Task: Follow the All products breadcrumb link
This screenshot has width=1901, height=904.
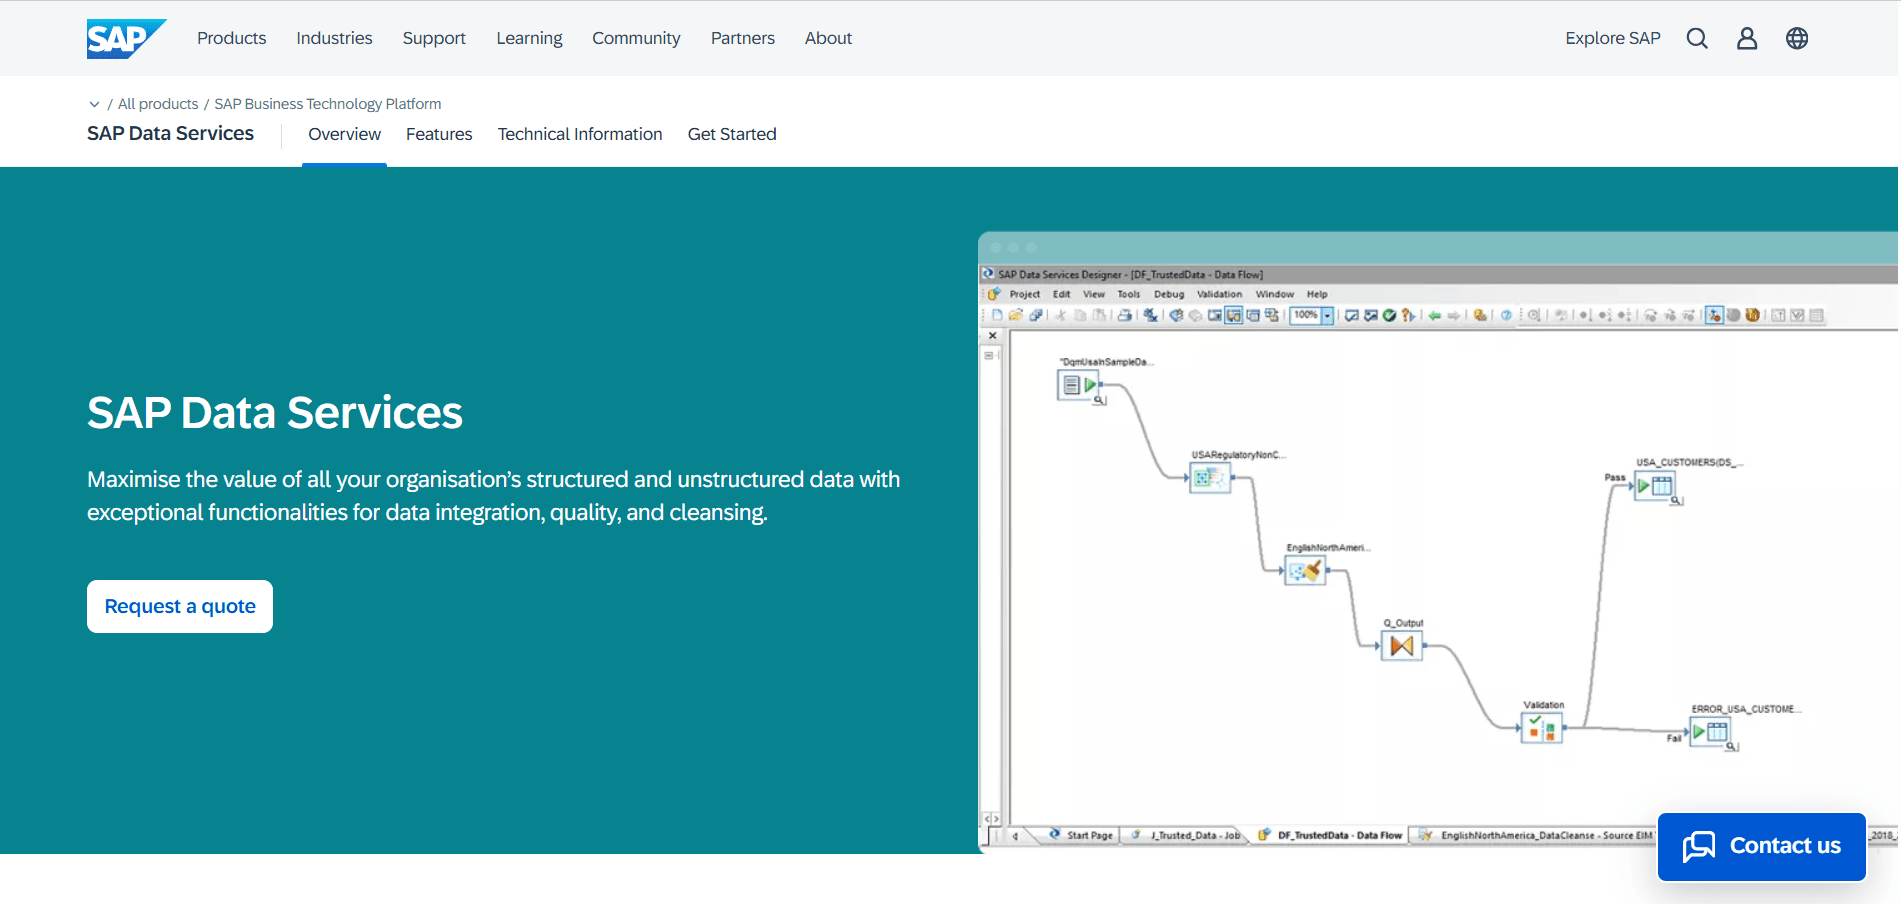Action: [158, 104]
